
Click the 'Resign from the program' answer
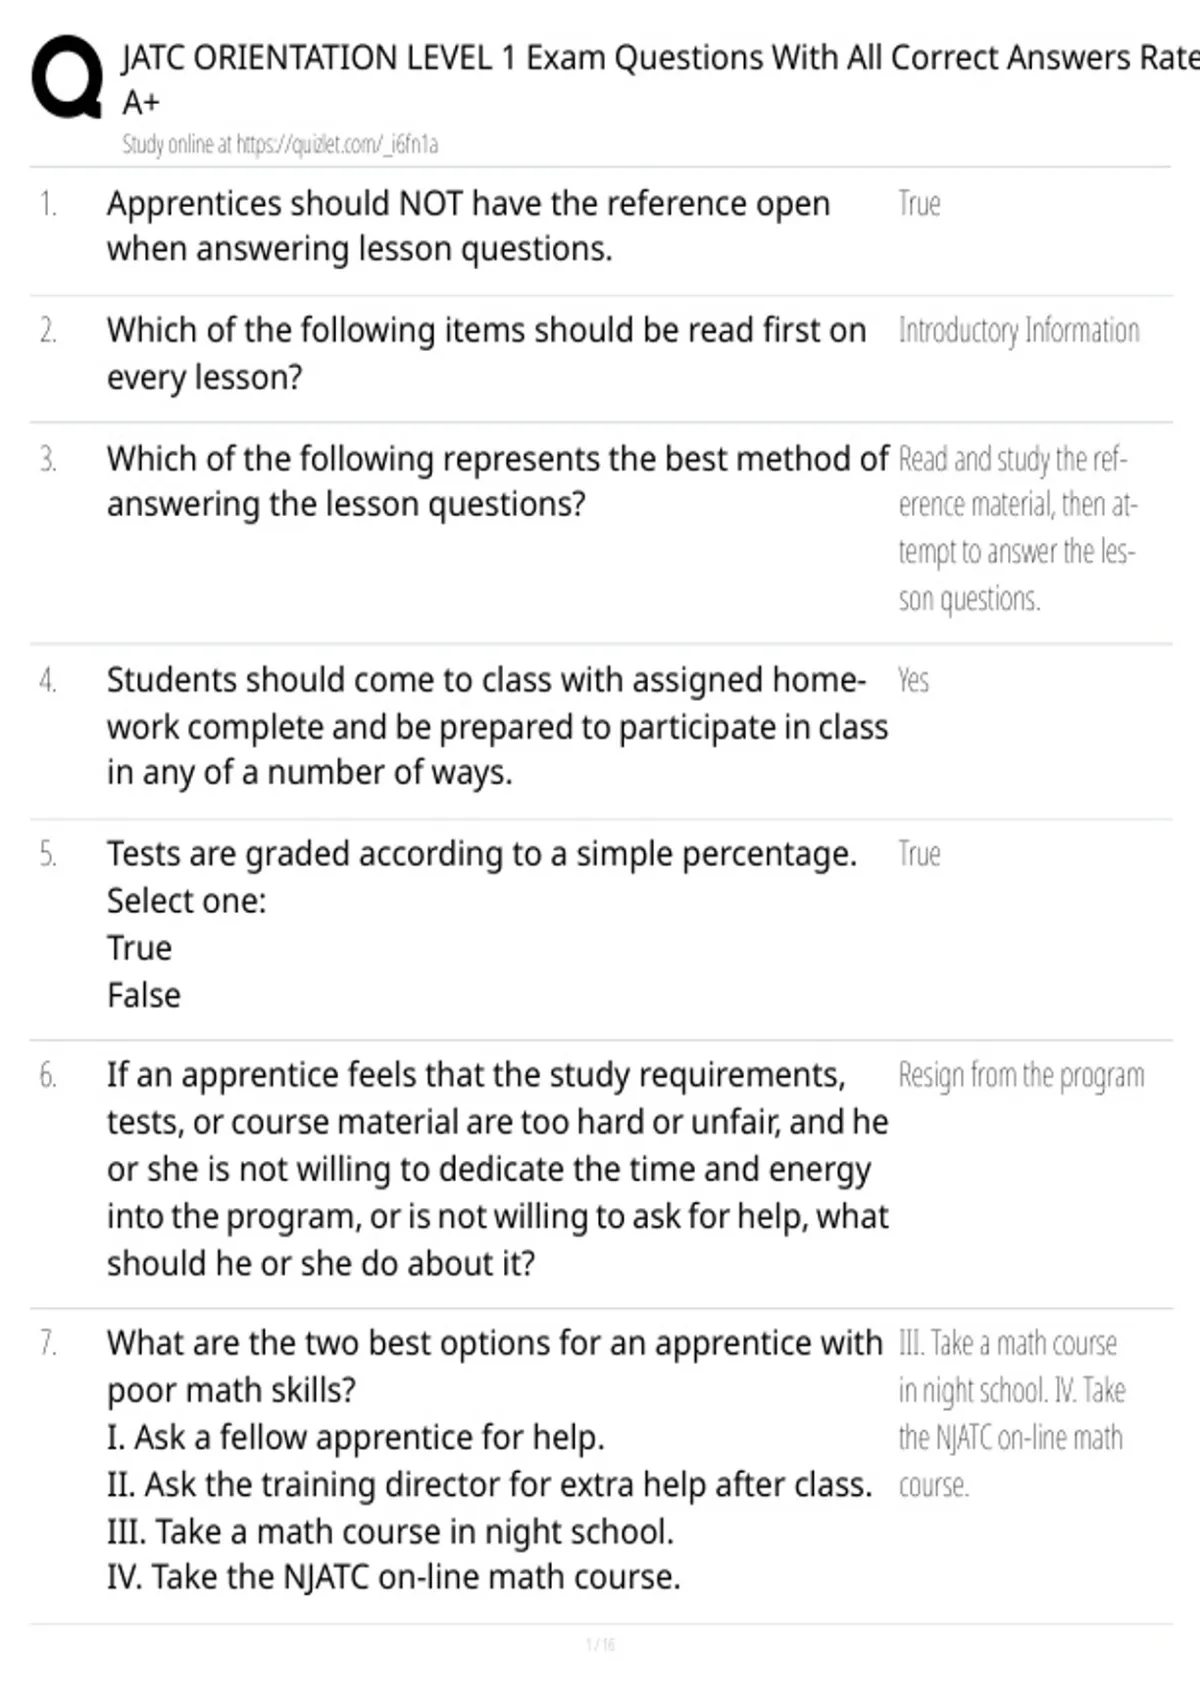[x=1021, y=1076]
